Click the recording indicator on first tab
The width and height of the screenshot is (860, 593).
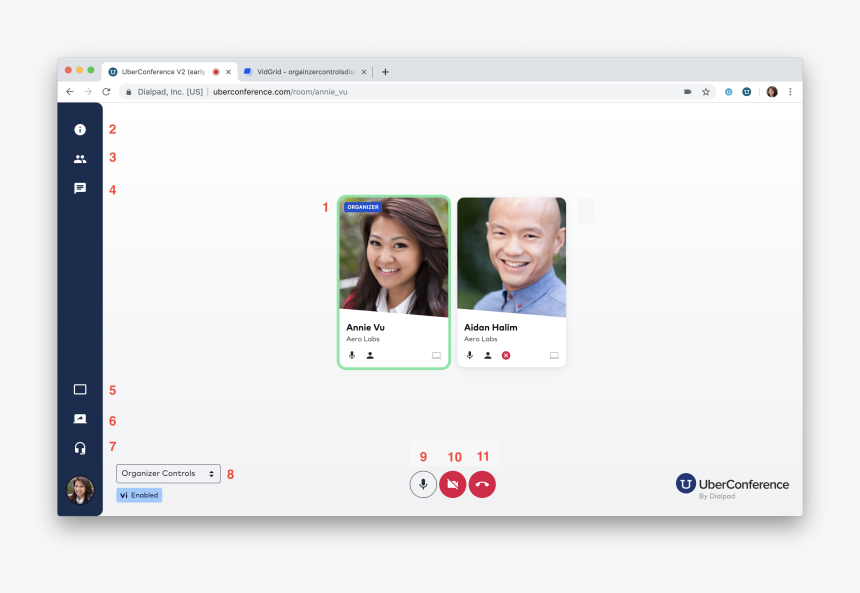216,72
